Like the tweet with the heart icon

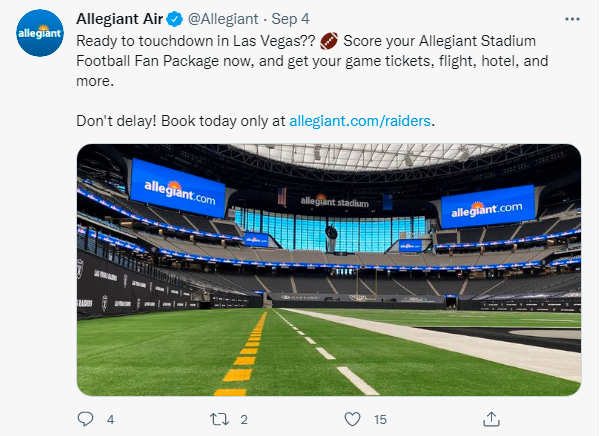tap(352, 419)
